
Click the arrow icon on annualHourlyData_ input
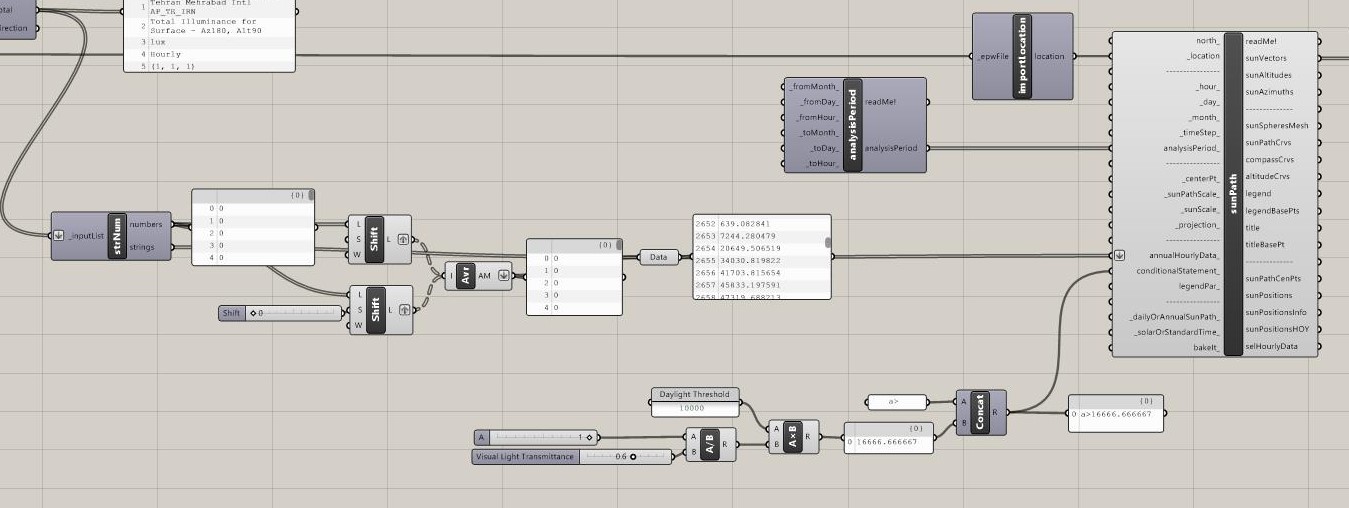pyautogui.click(x=1120, y=255)
